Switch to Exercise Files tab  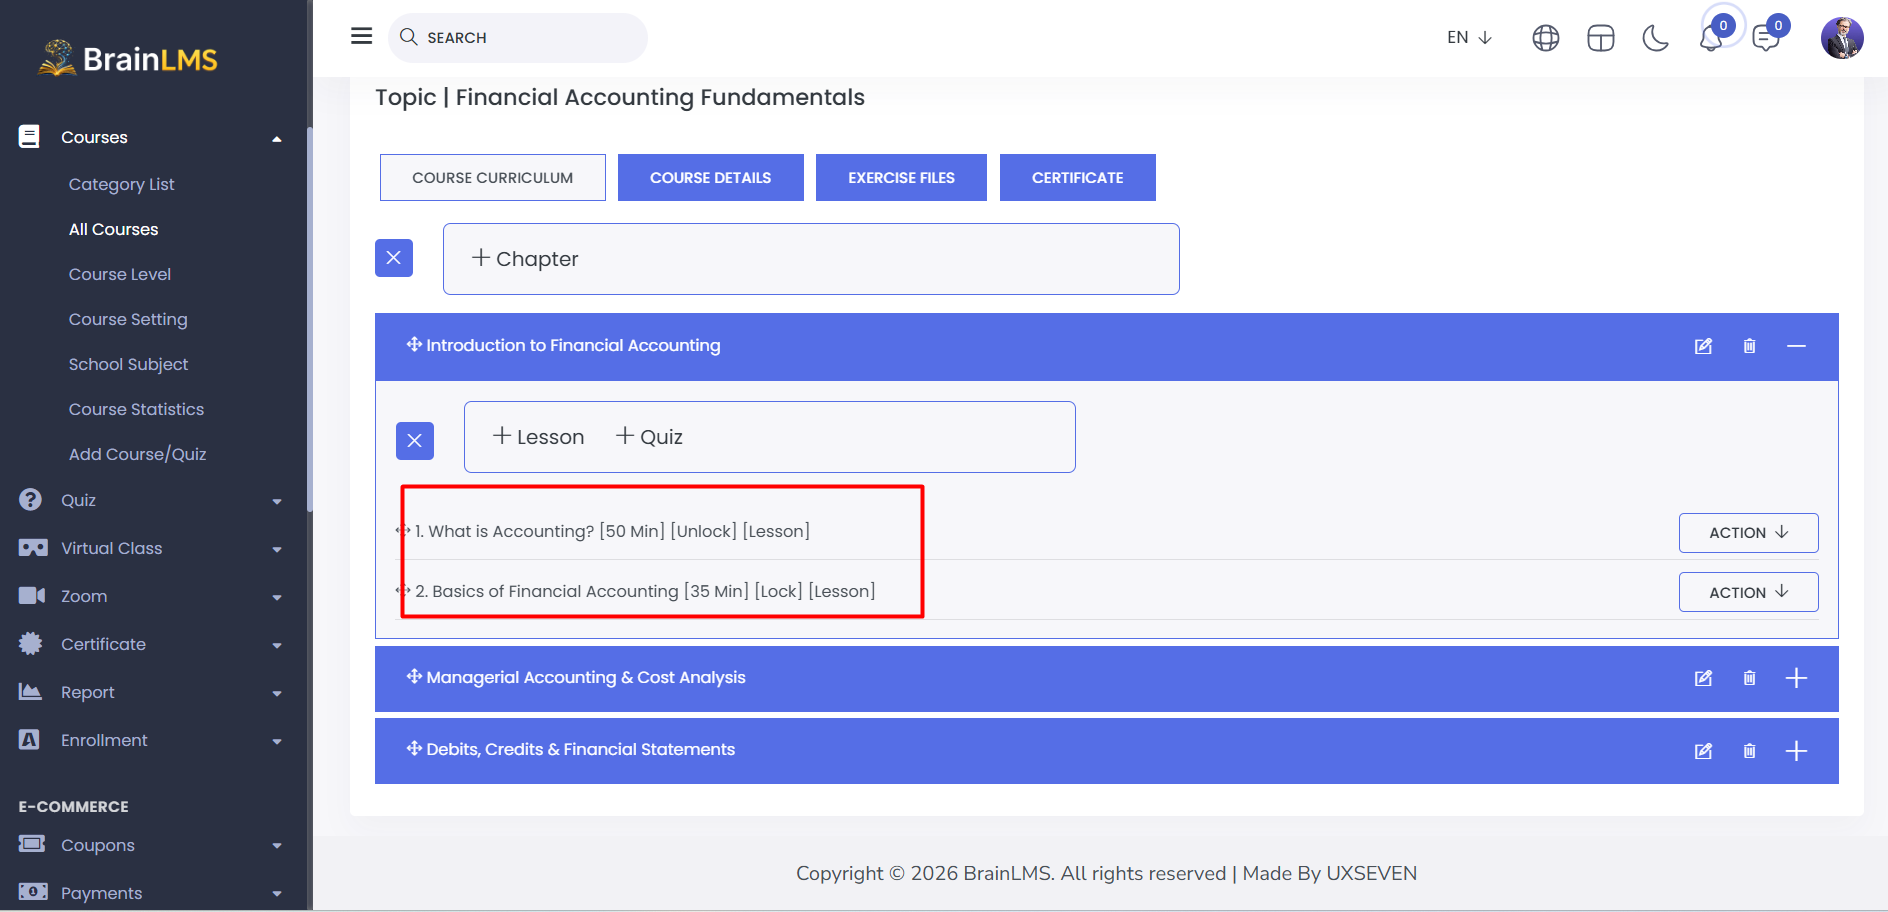(901, 178)
